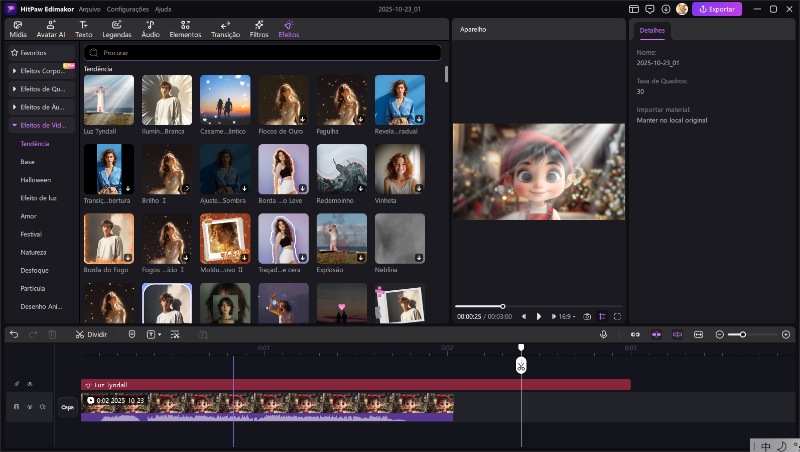The image size is (800, 452).
Task: Play the video preview
Action: point(539,316)
